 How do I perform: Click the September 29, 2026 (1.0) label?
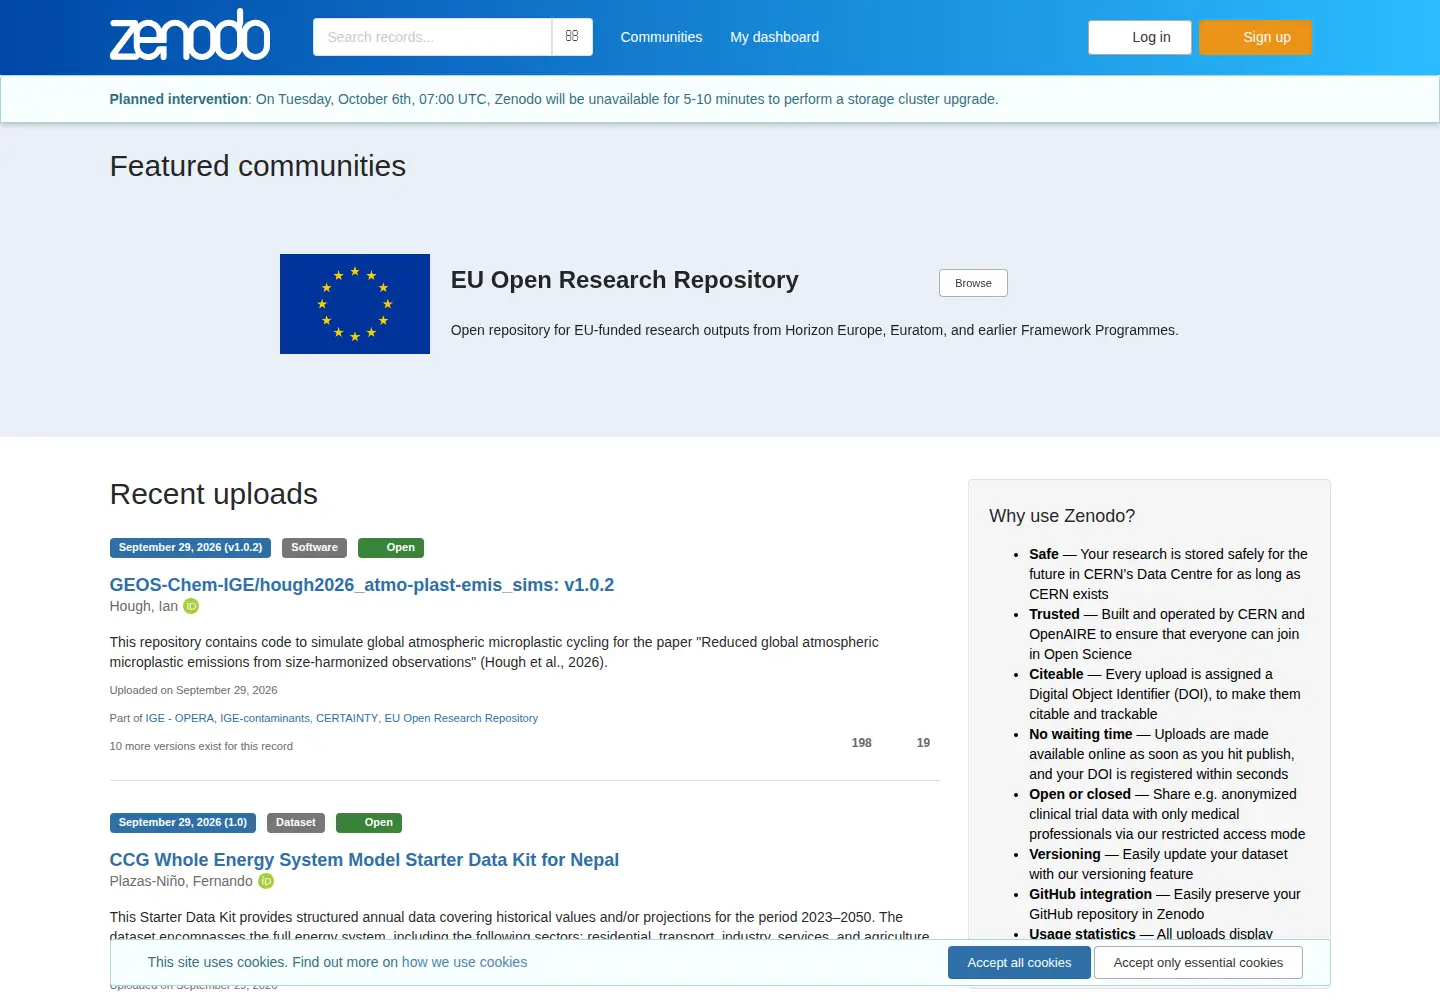coord(182,823)
